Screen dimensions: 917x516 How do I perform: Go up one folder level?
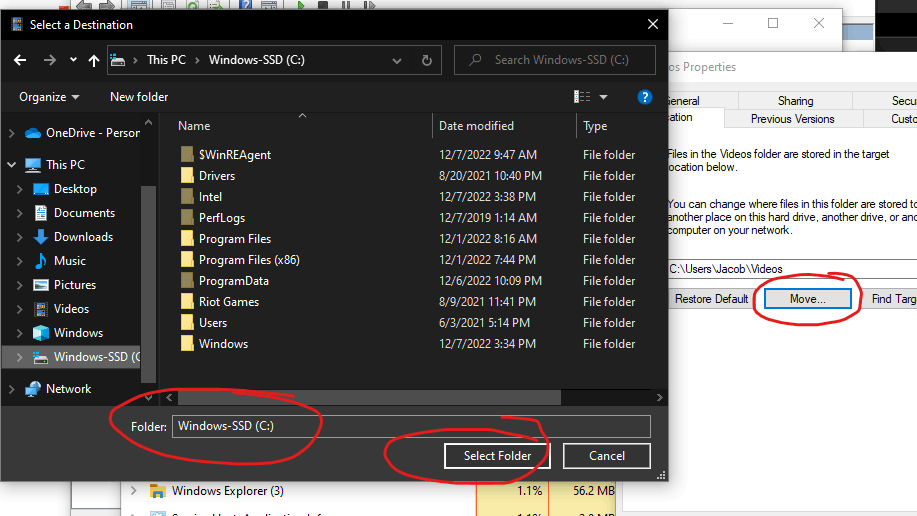pos(94,60)
